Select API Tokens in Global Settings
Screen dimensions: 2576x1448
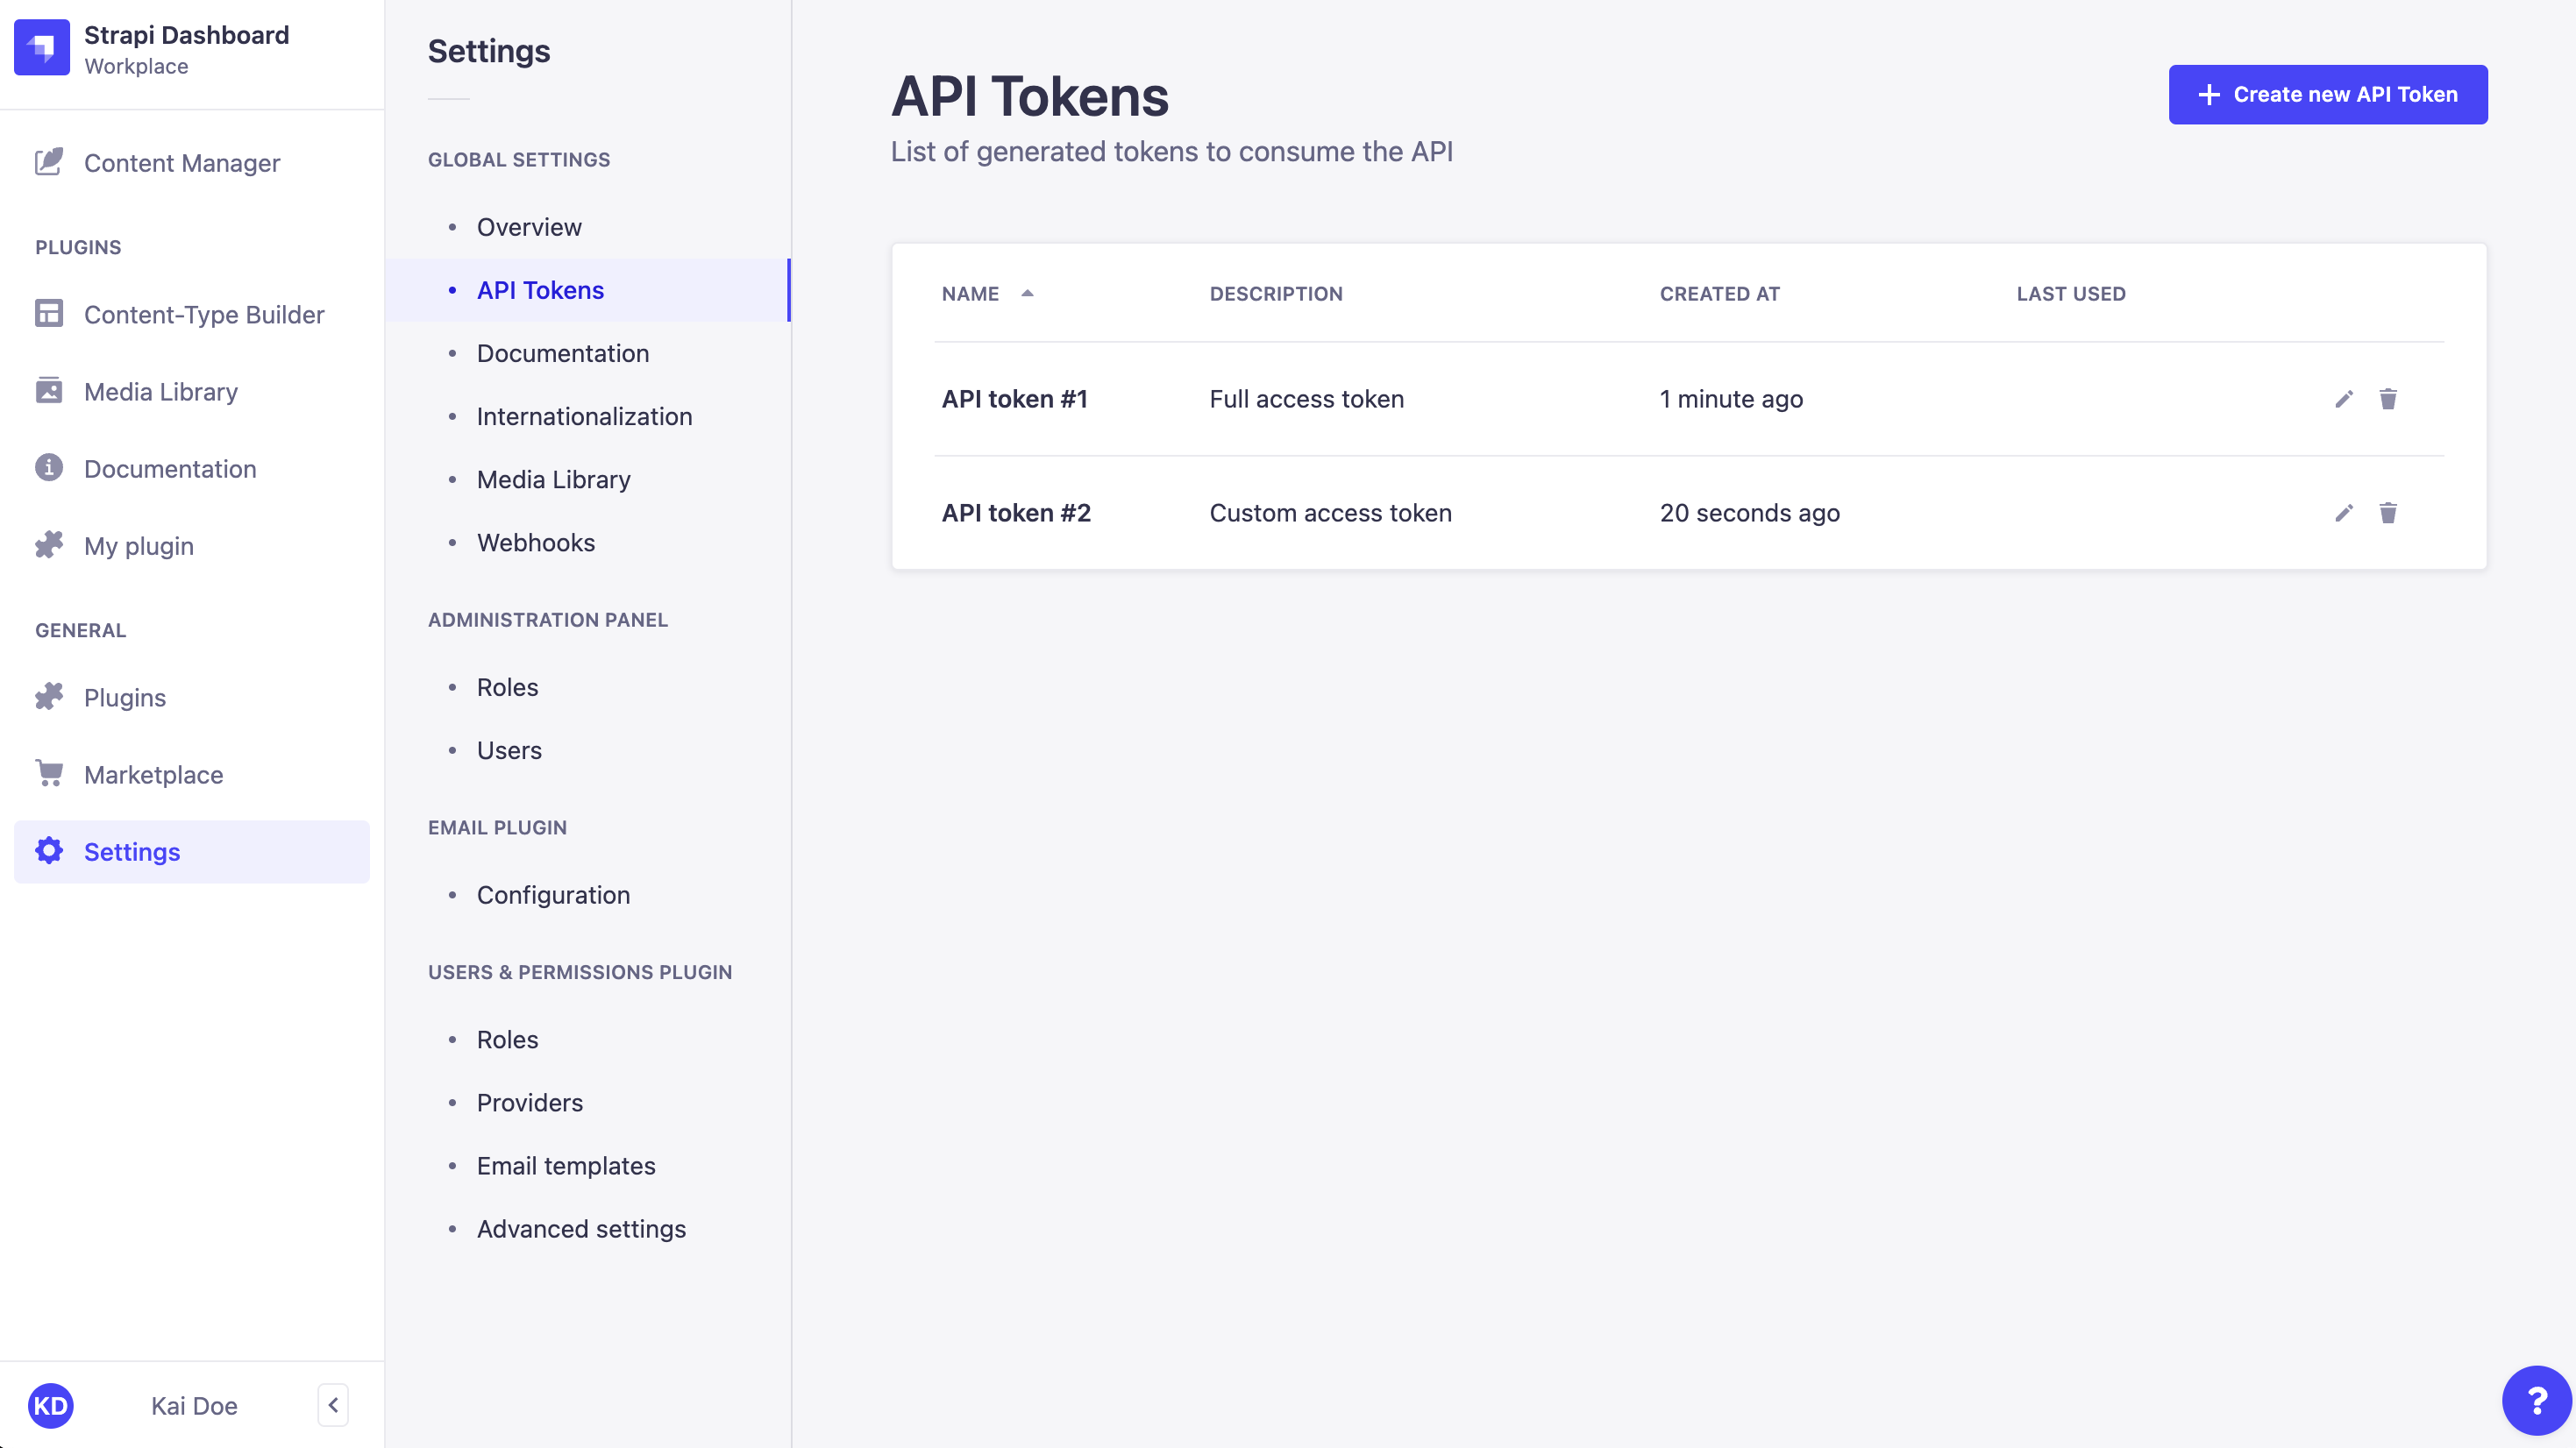(540, 290)
